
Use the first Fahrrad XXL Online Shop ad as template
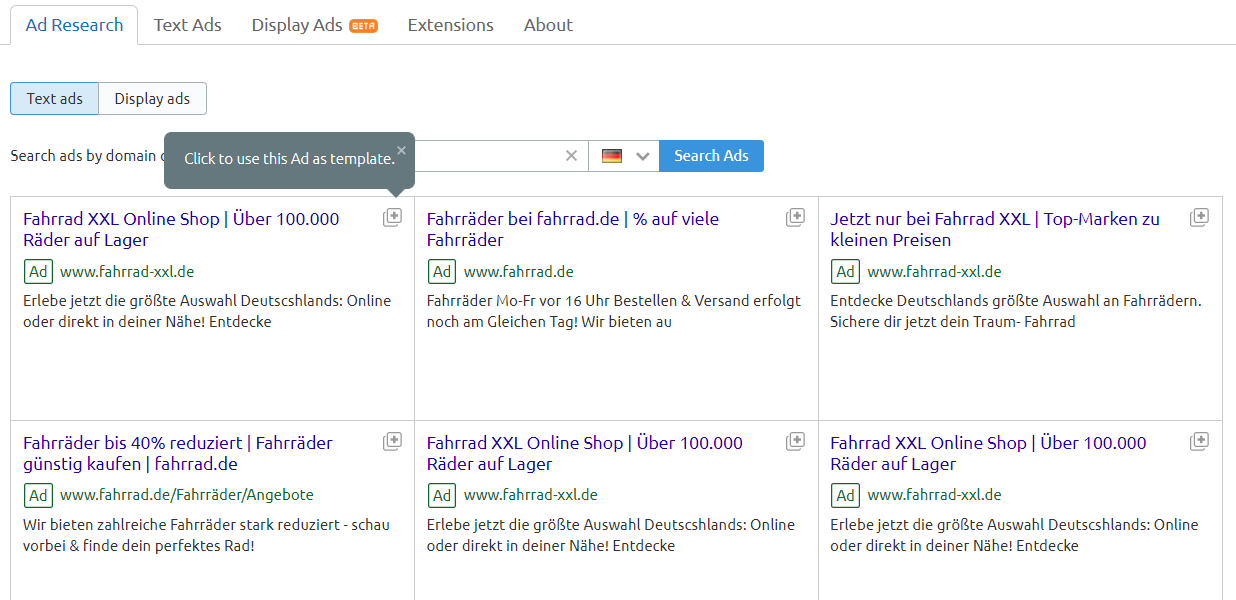click(392, 217)
